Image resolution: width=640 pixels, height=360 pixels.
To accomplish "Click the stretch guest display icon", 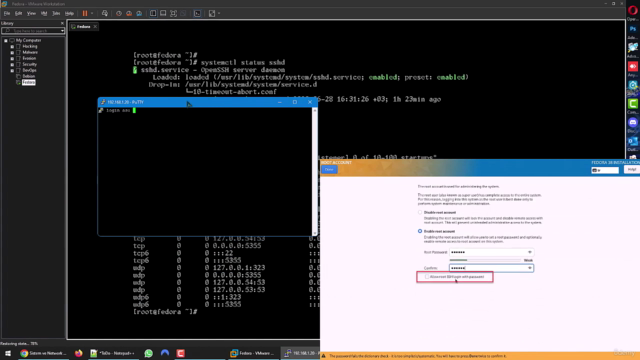I will (x=212, y=13).
